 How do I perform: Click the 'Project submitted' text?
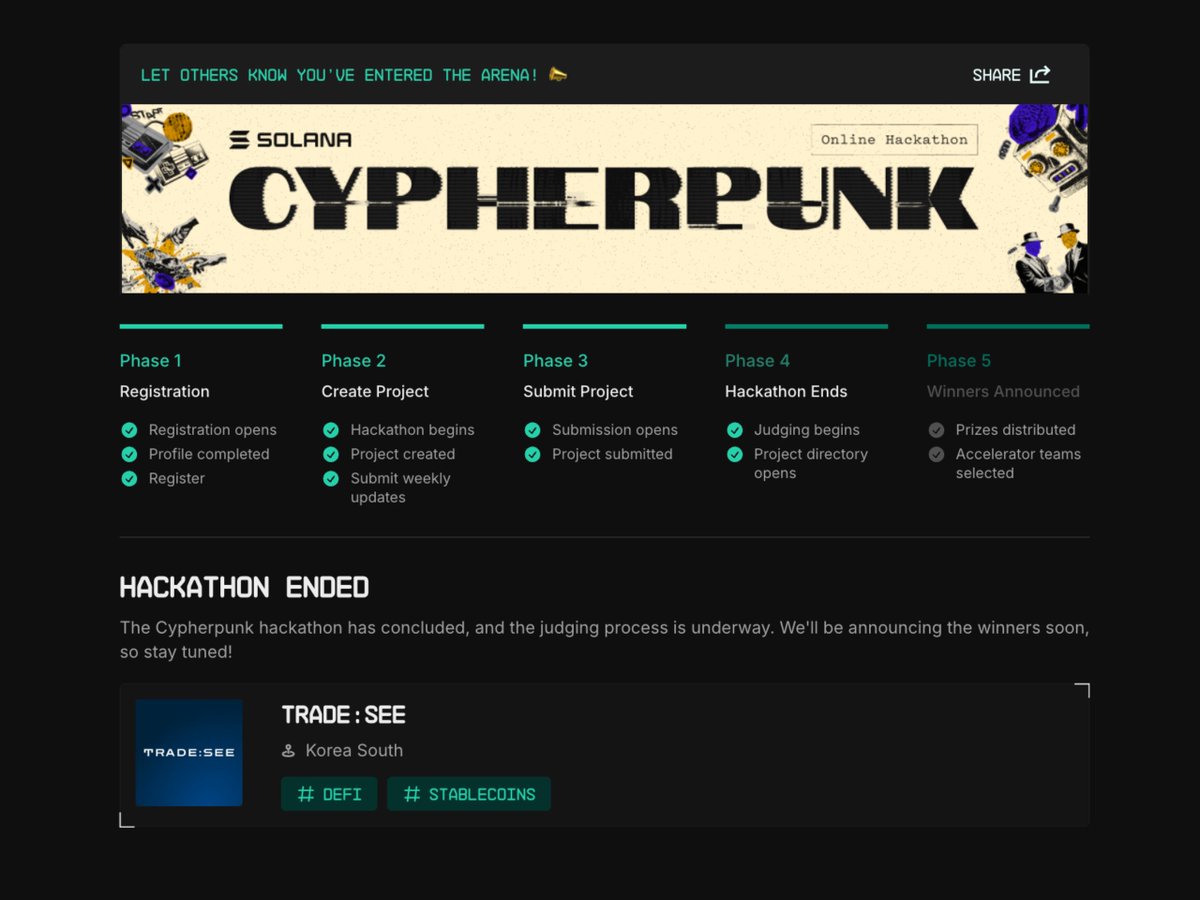(612, 454)
